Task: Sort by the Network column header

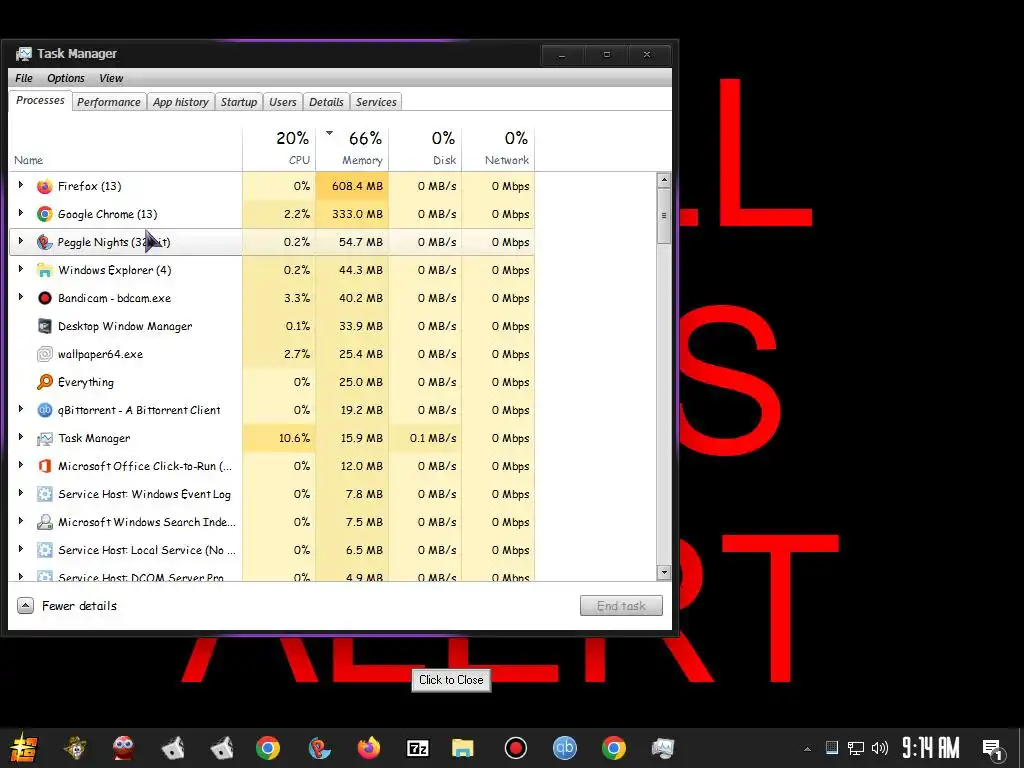Action: click(498, 148)
